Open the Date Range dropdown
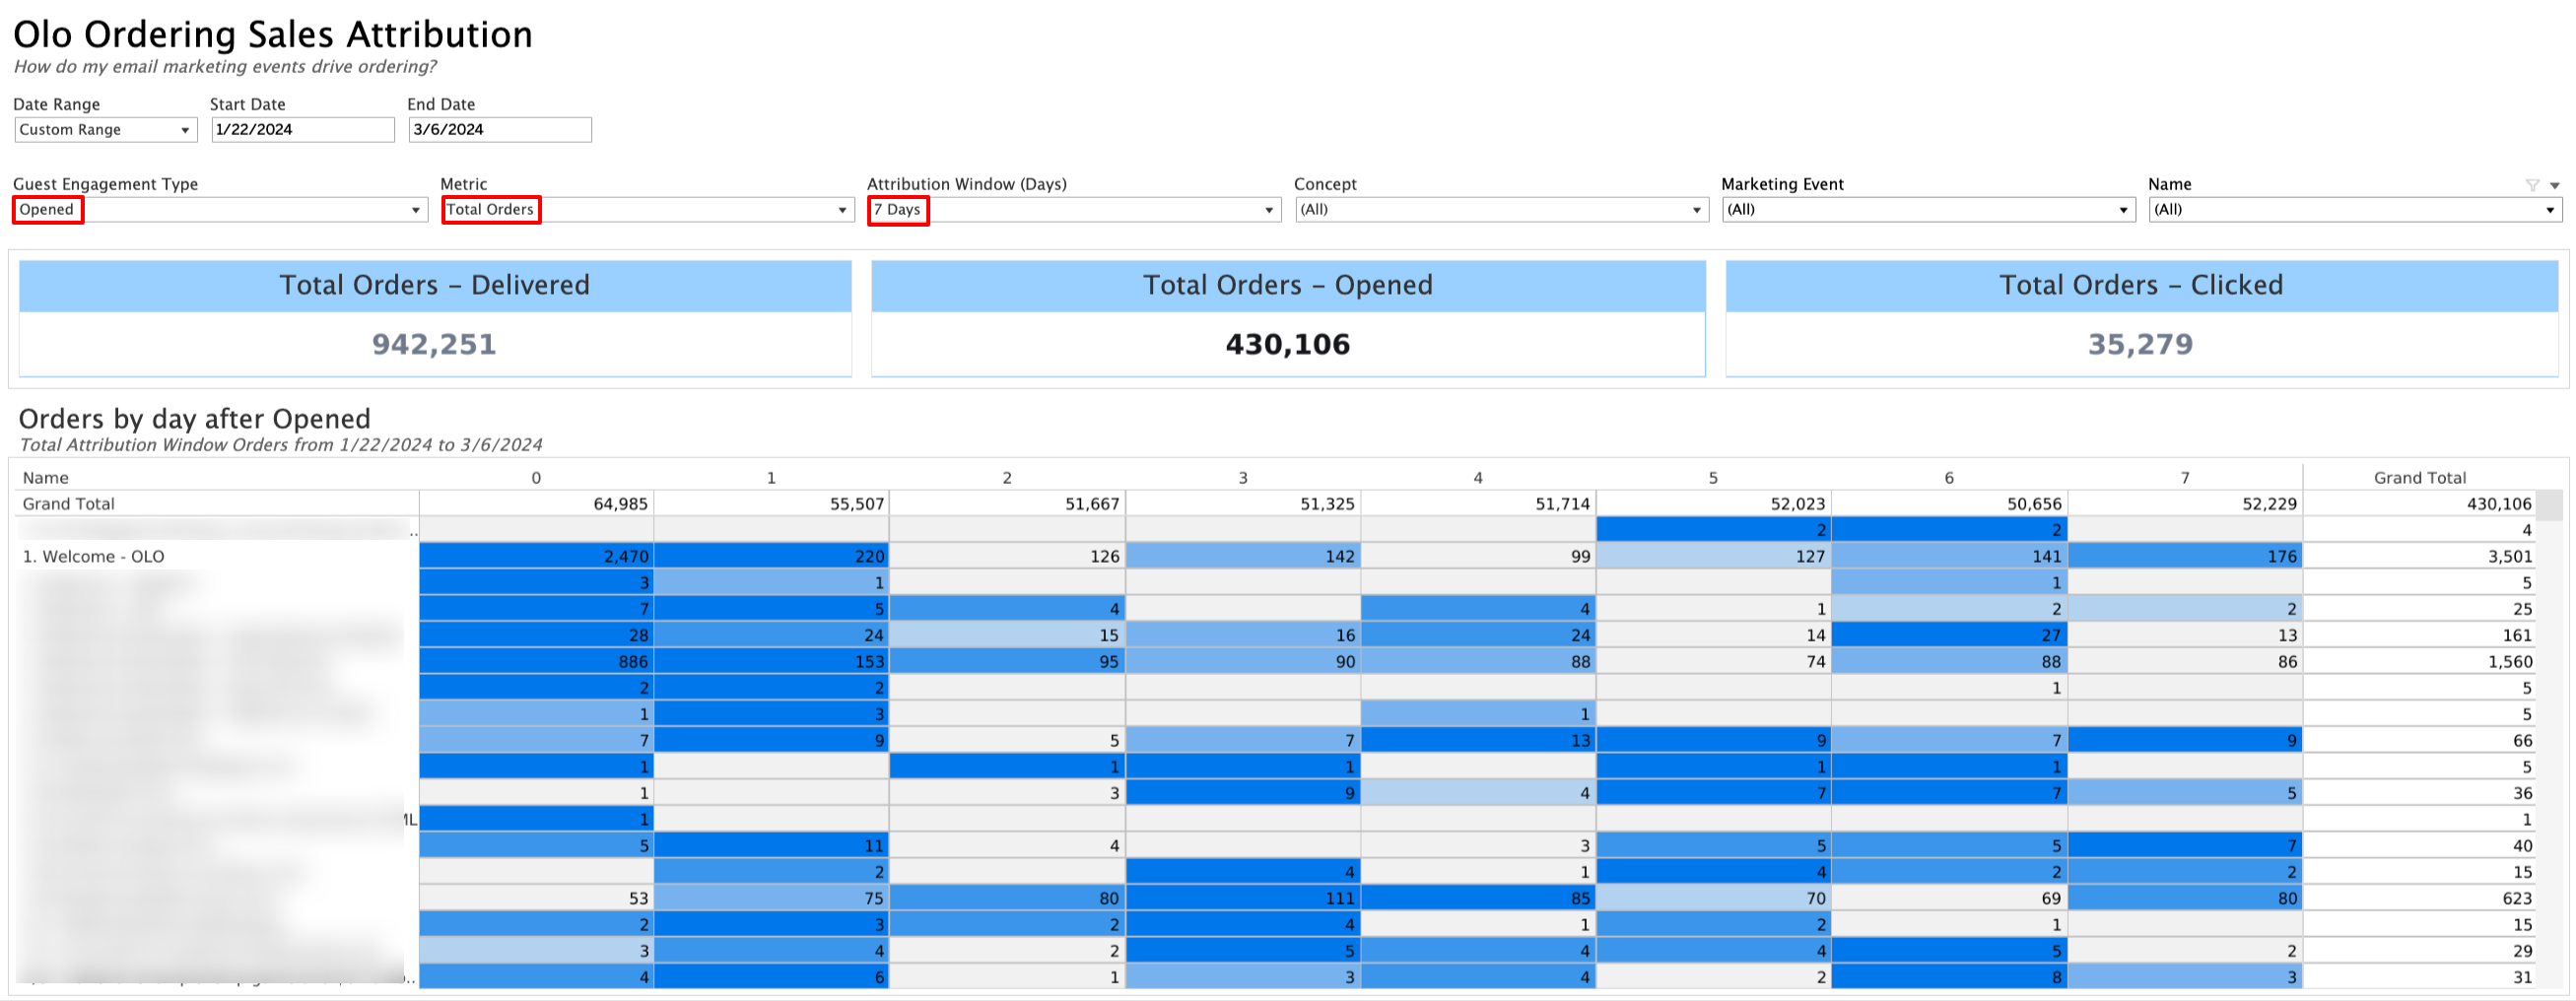The image size is (2576, 1001). click(105, 130)
